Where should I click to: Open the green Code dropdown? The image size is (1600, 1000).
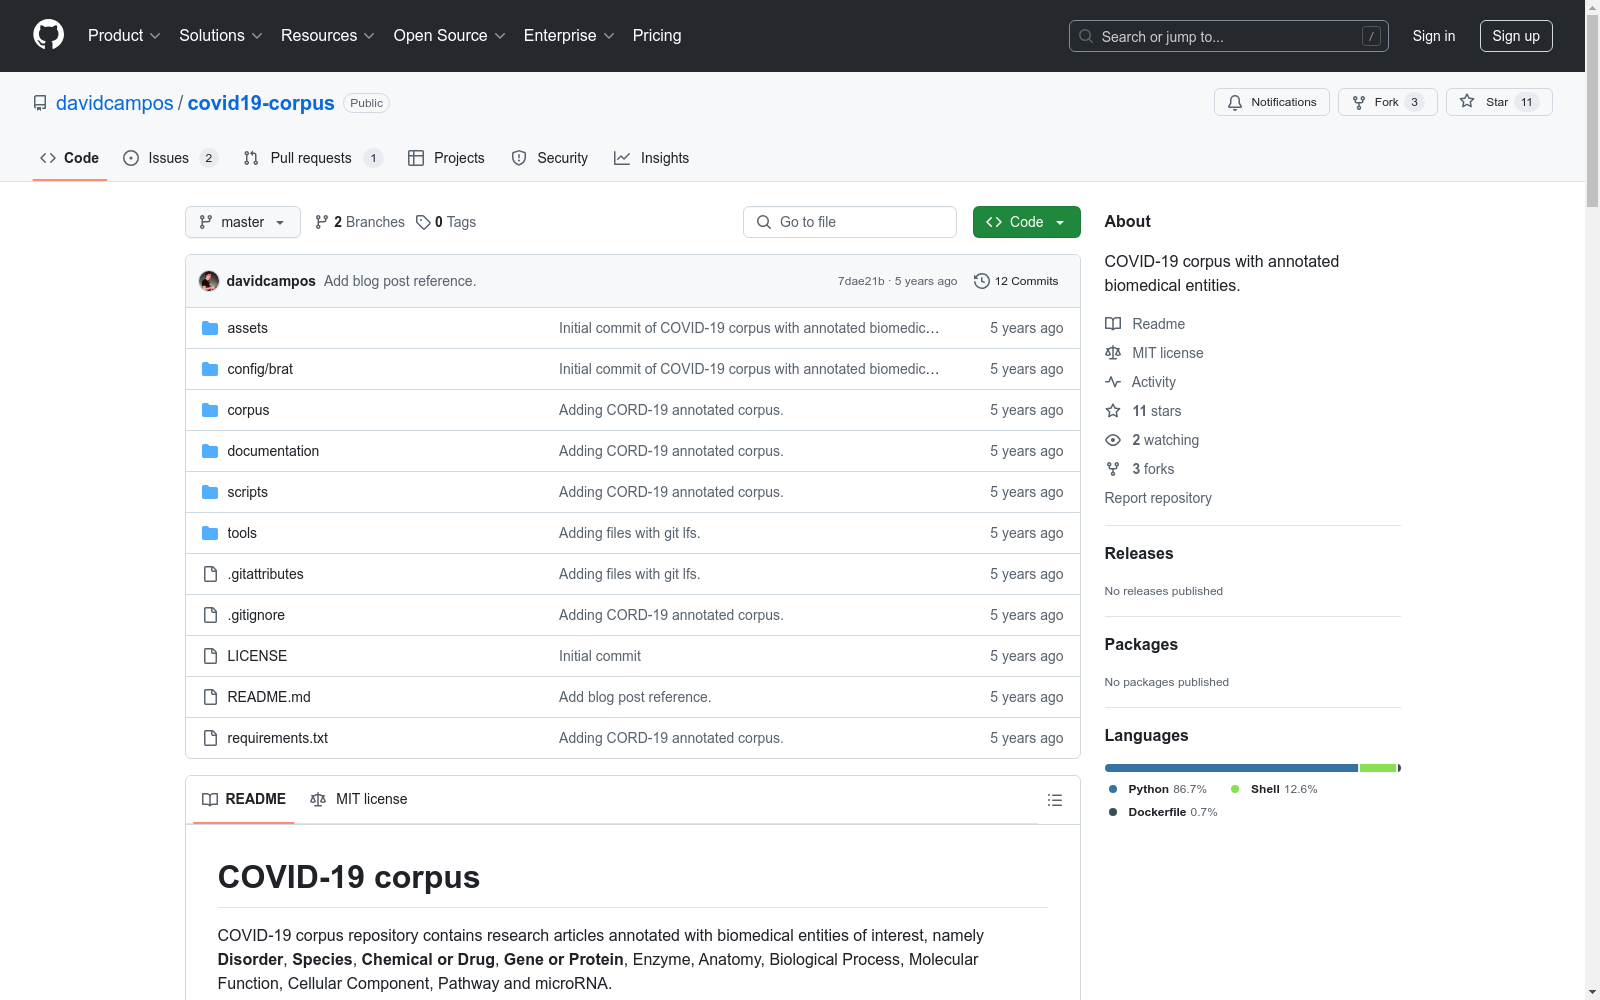tap(1026, 222)
